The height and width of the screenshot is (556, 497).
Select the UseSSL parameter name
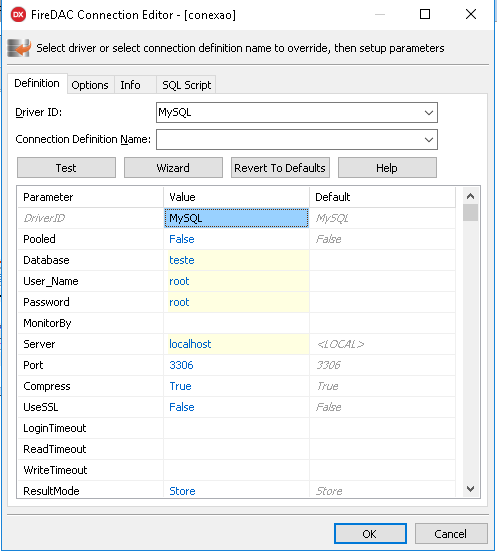(x=40, y=407)
